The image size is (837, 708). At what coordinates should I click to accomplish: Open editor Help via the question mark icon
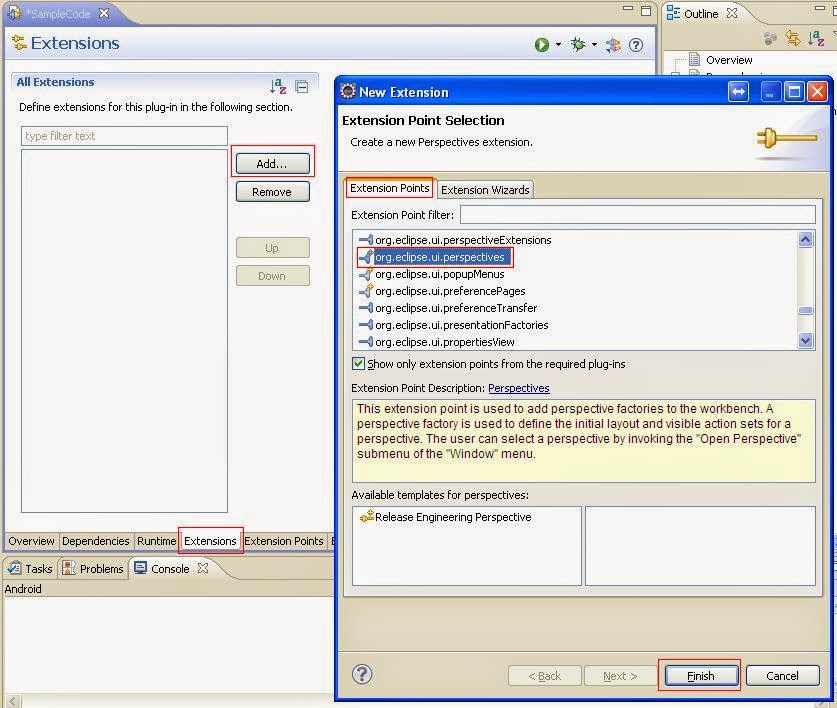pyautogui.click(x=636, y=44)
